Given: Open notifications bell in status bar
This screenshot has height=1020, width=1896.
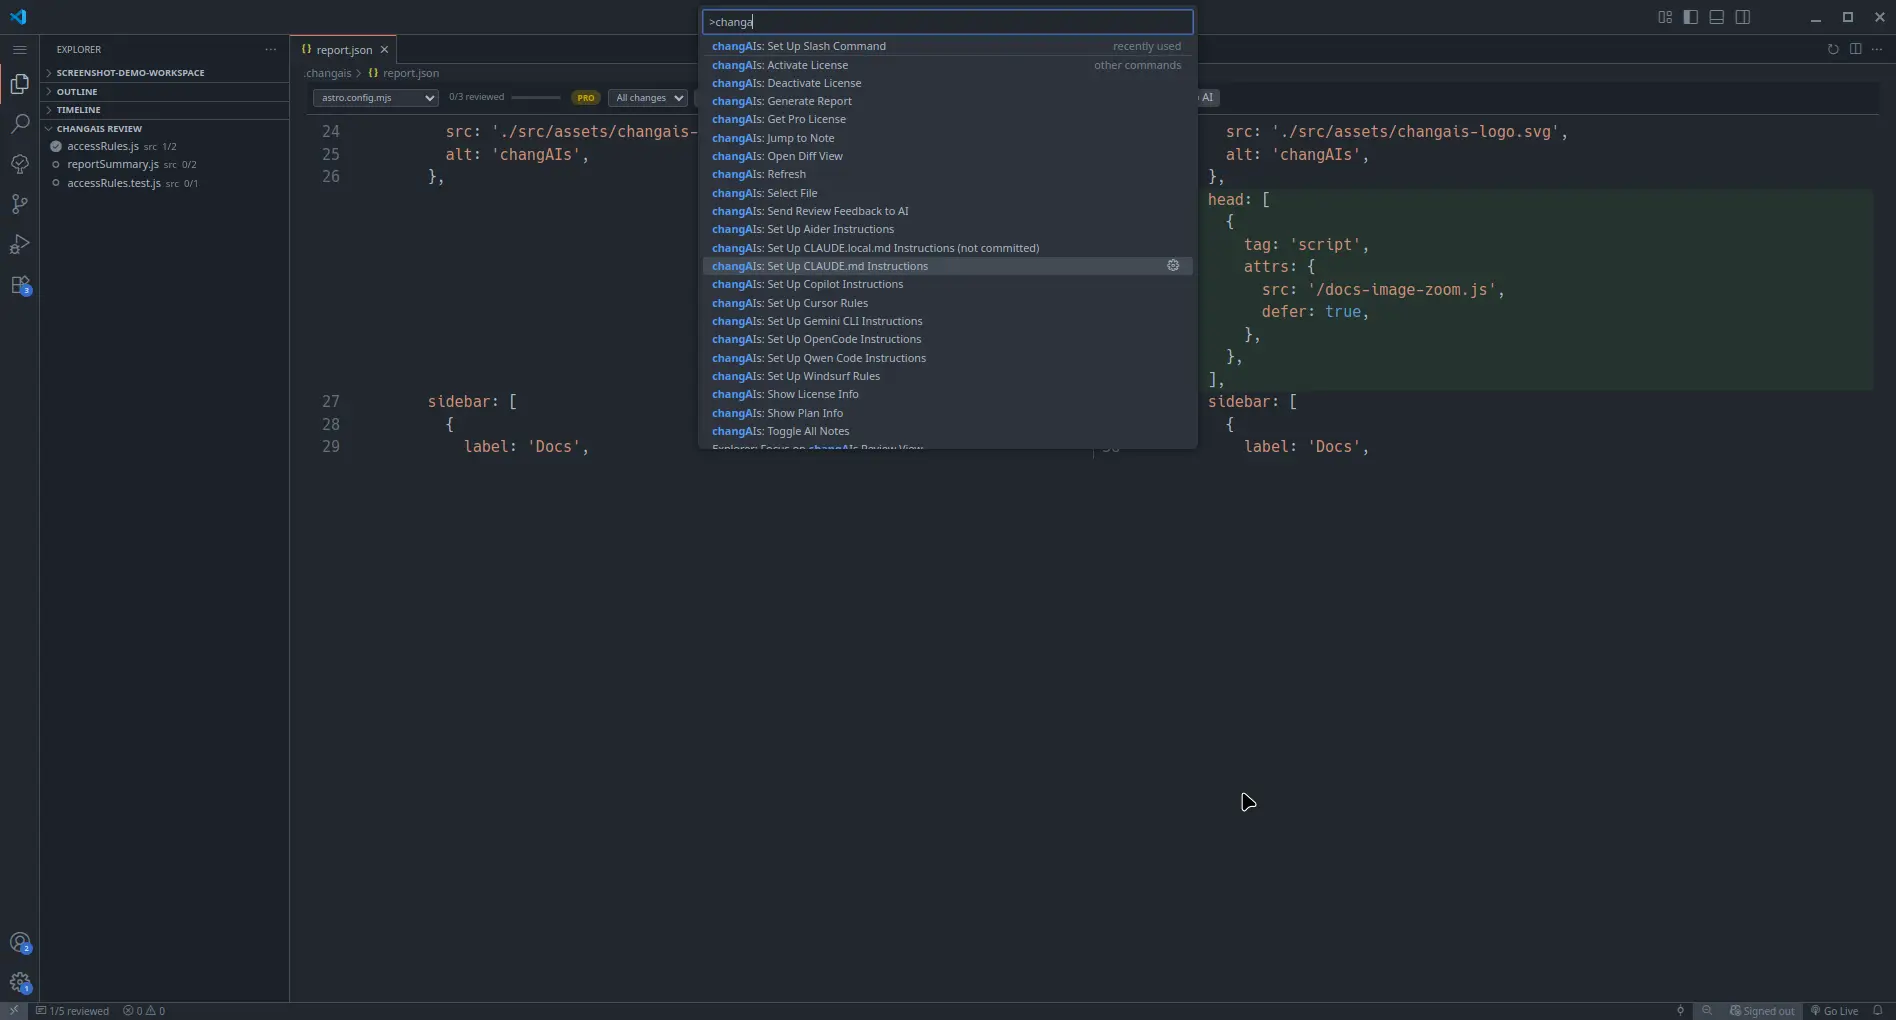Looking at the screenshot, I should 1877,1011.
